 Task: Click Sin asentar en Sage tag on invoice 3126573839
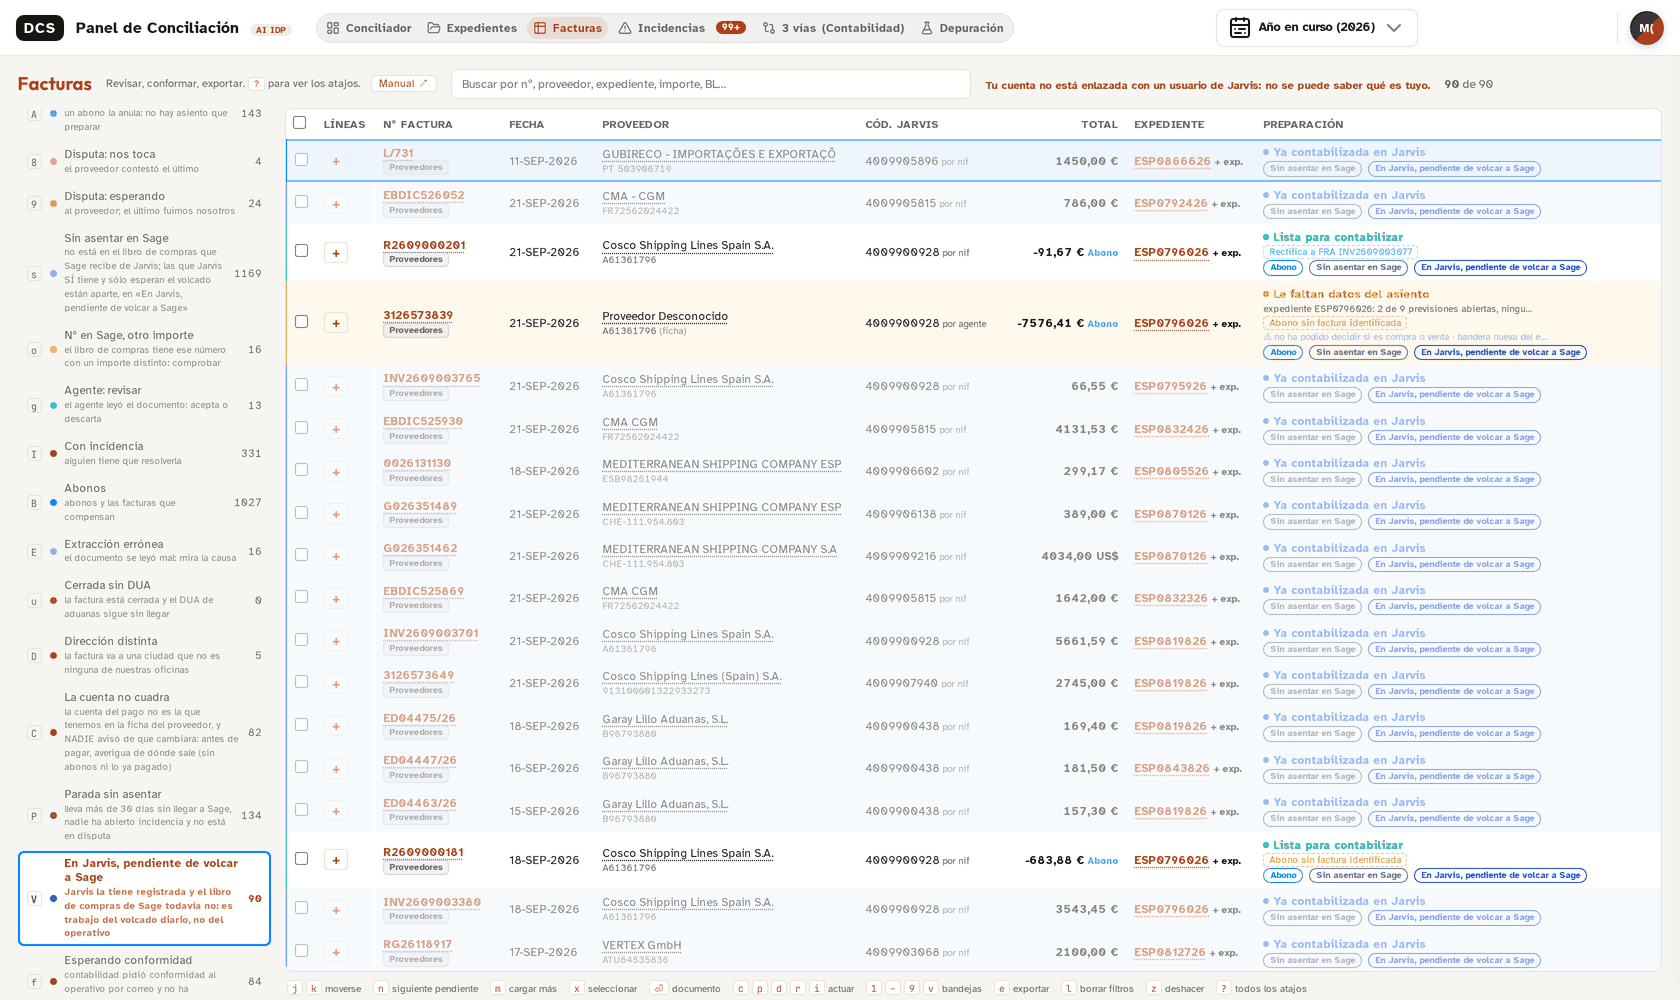point(1358,352)
